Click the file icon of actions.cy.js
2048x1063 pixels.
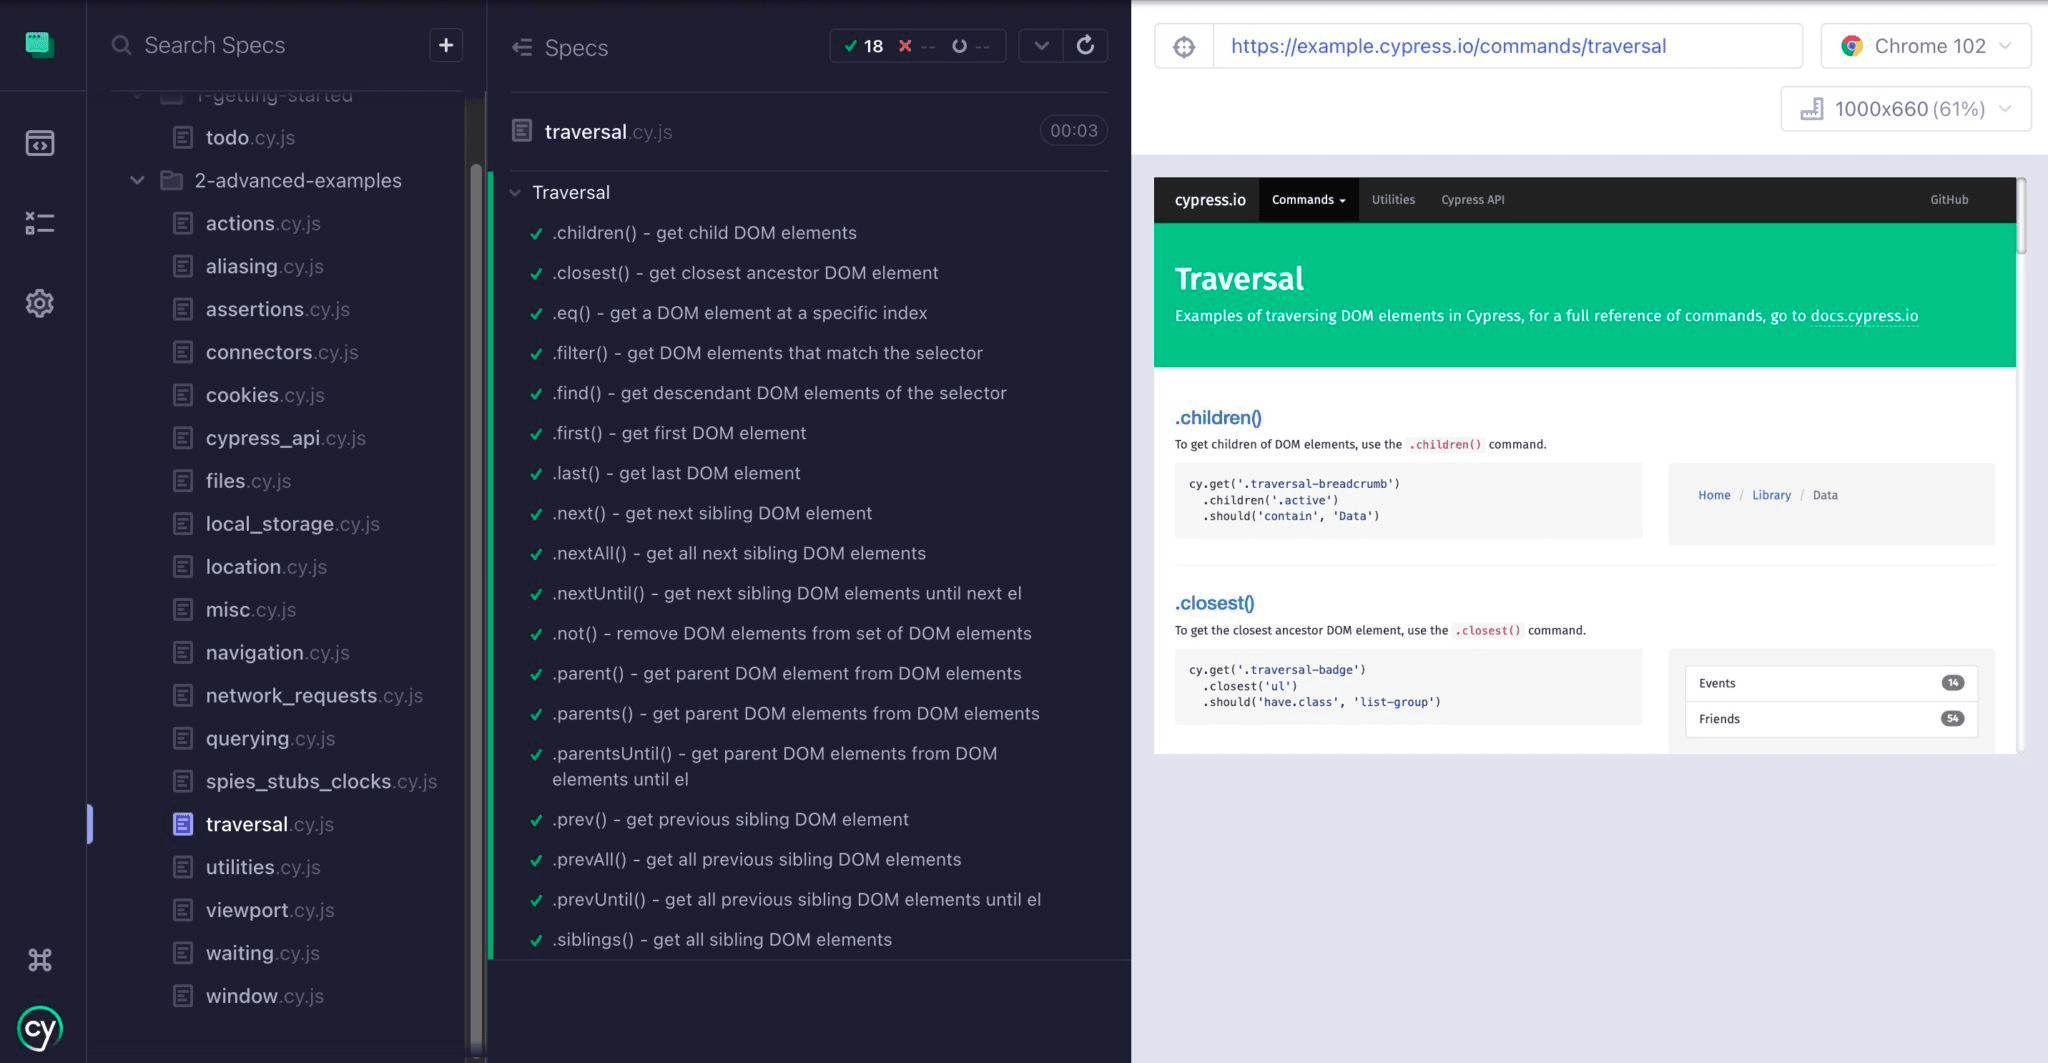182,223
